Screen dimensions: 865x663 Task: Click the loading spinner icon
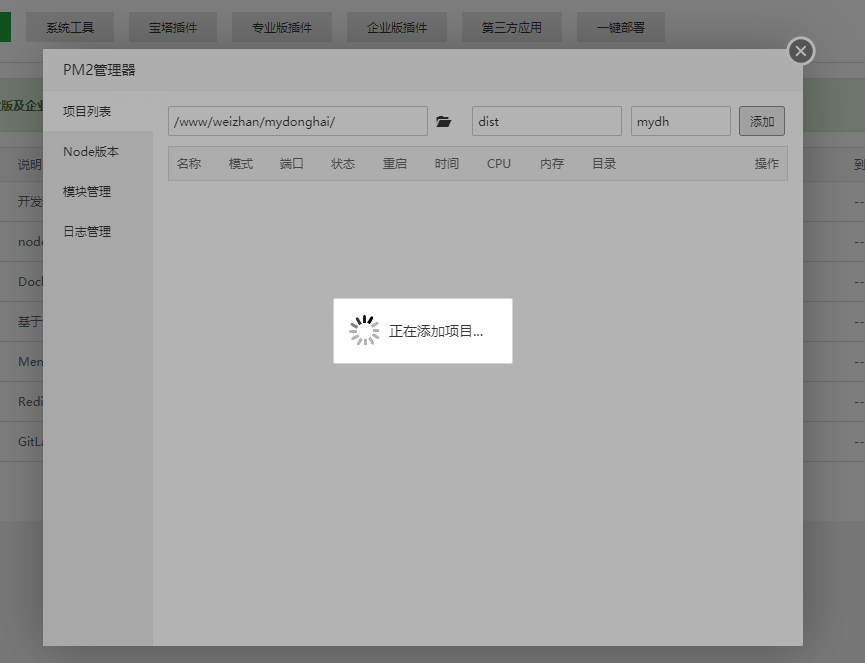tap(364, 331)
